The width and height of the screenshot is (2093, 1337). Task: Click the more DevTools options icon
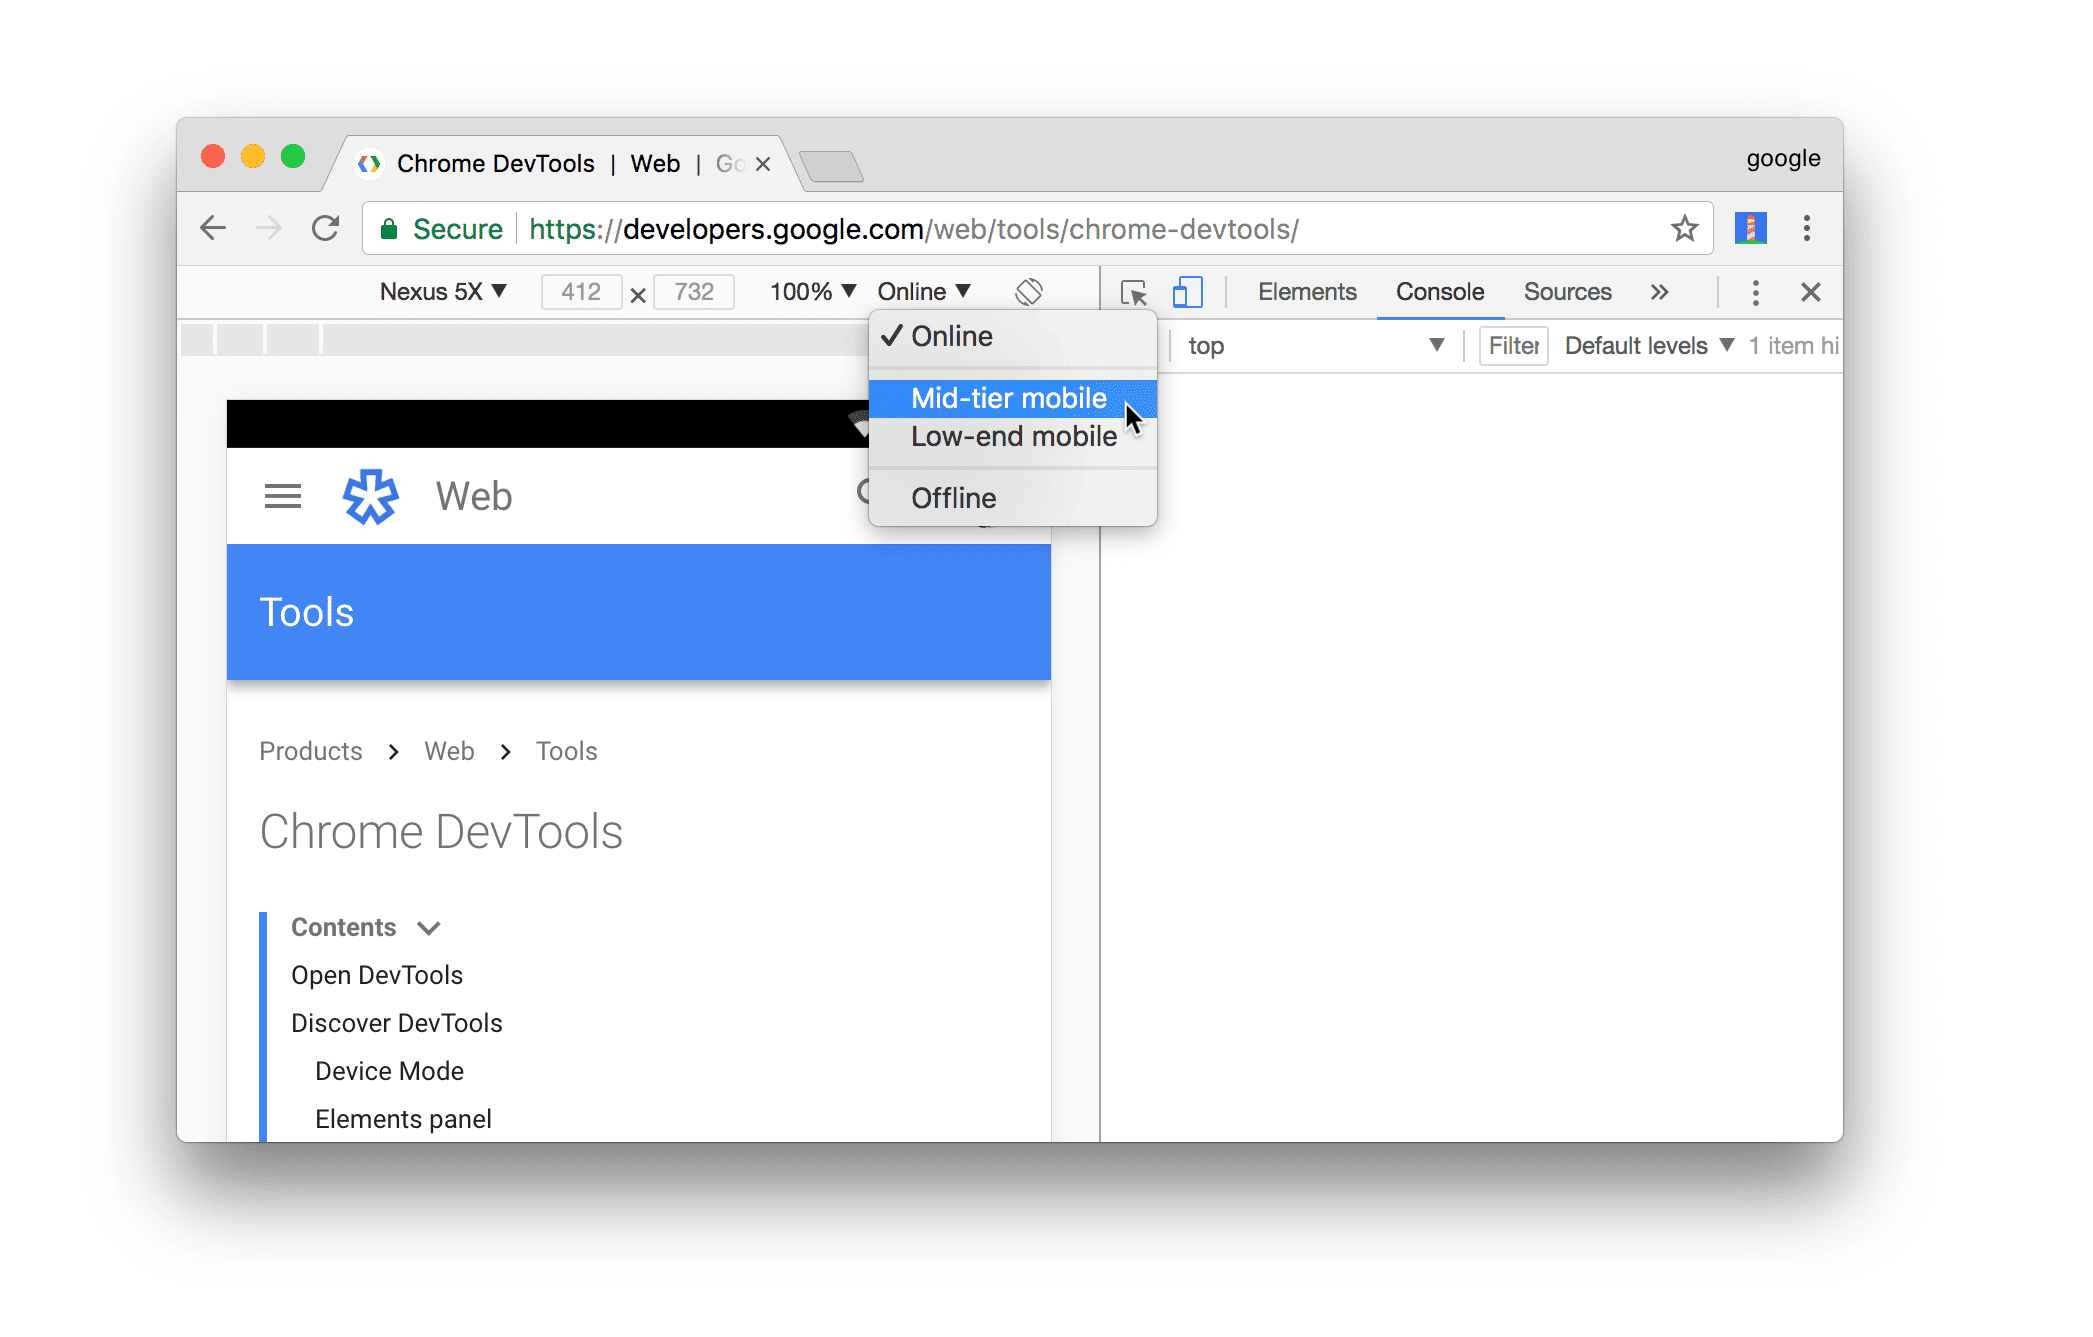(1757, 292)
